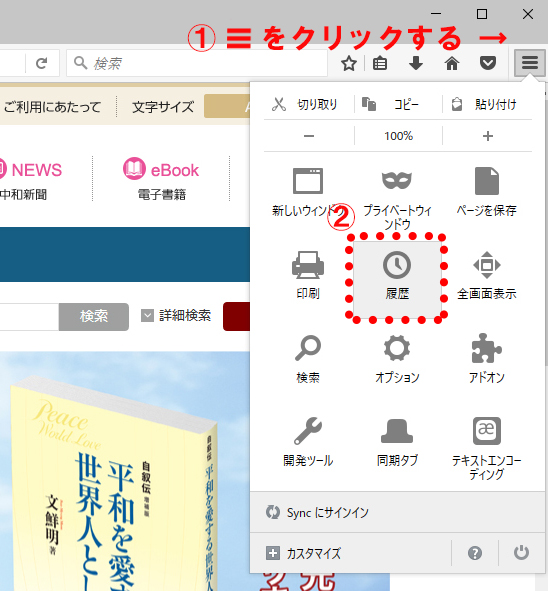Toggle the 詳細検索 checkbox
This screenshot has height=591, width=548.
point(147,315)
